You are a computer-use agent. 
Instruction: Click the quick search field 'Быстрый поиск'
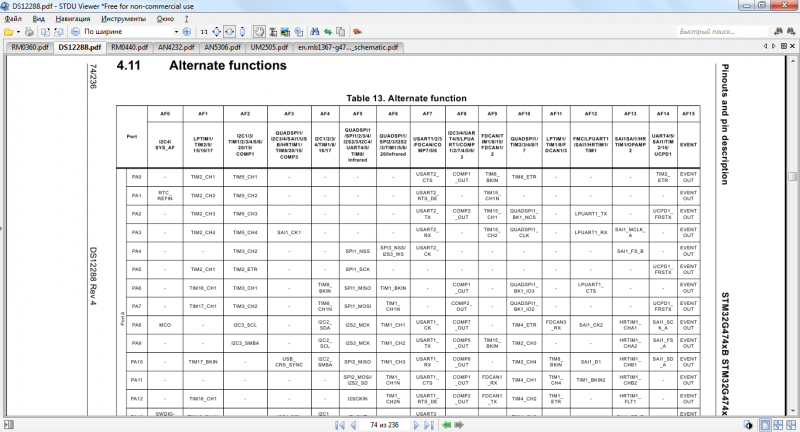pos(721,32)
